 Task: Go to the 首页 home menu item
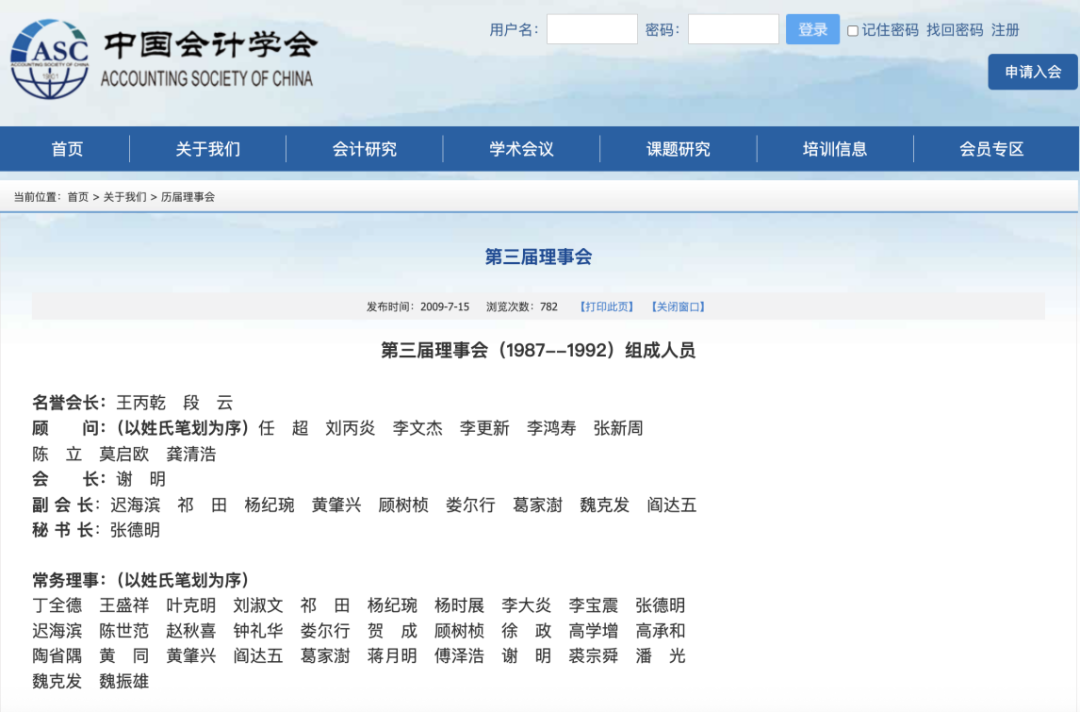[67, 149]
